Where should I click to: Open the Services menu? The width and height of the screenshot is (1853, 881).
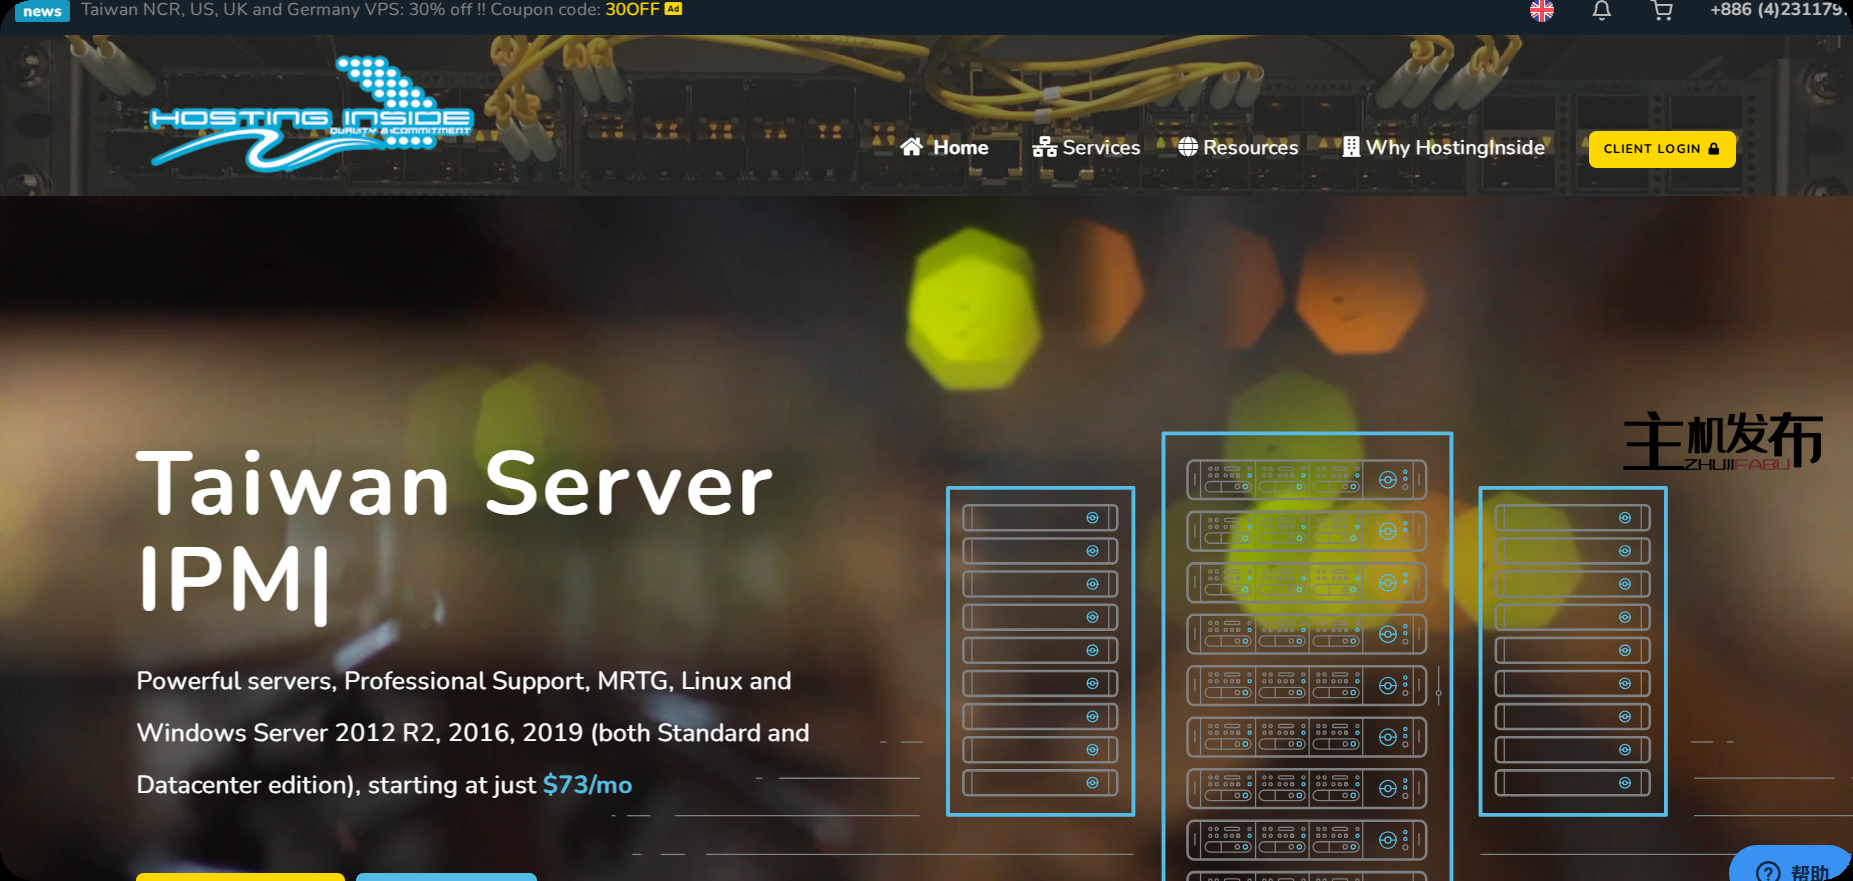pyautogui.click(x=1087, y=147)
